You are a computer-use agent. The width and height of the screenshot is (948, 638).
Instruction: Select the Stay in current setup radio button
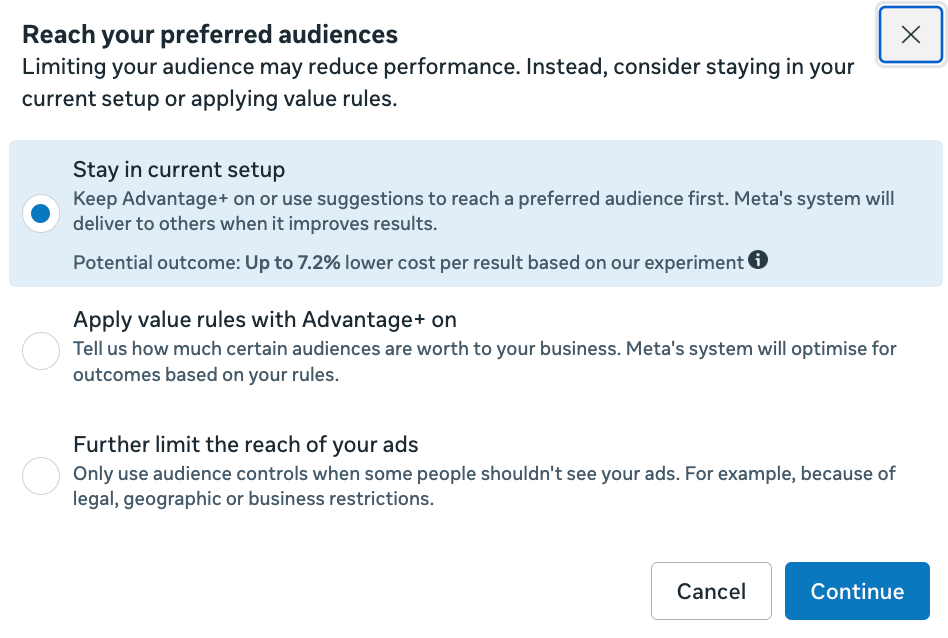(x=41, y=214)
